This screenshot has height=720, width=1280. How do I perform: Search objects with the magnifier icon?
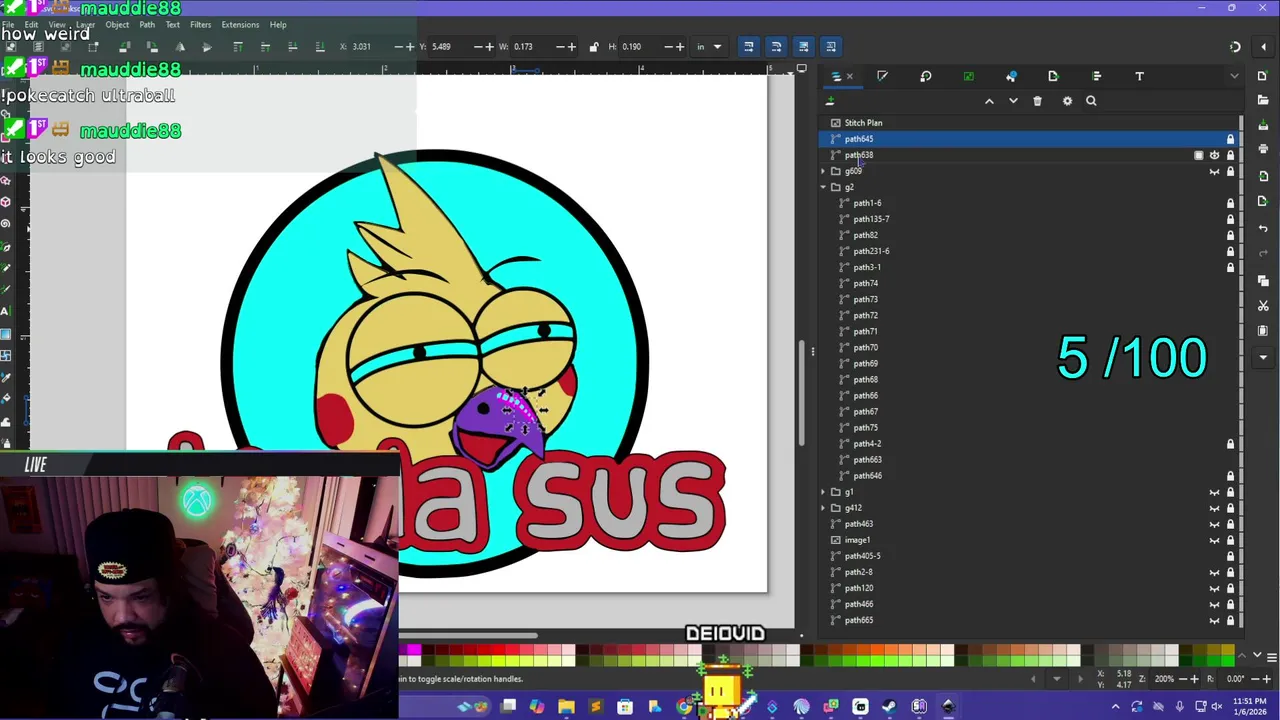coord(1091,101)
